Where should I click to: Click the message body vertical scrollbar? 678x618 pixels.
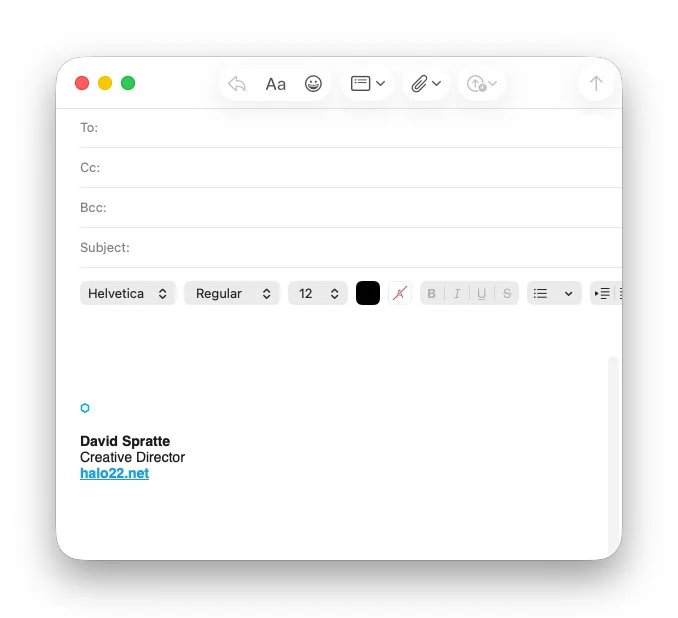(x=613, y=454)
